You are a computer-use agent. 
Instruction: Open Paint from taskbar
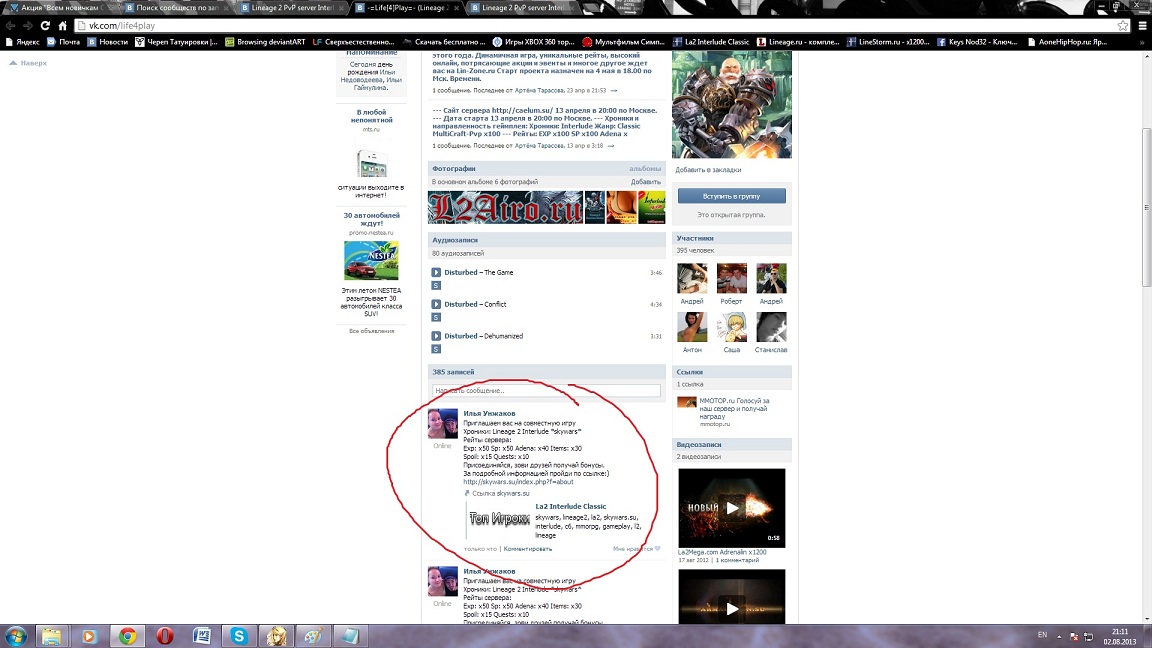point(313,636)
